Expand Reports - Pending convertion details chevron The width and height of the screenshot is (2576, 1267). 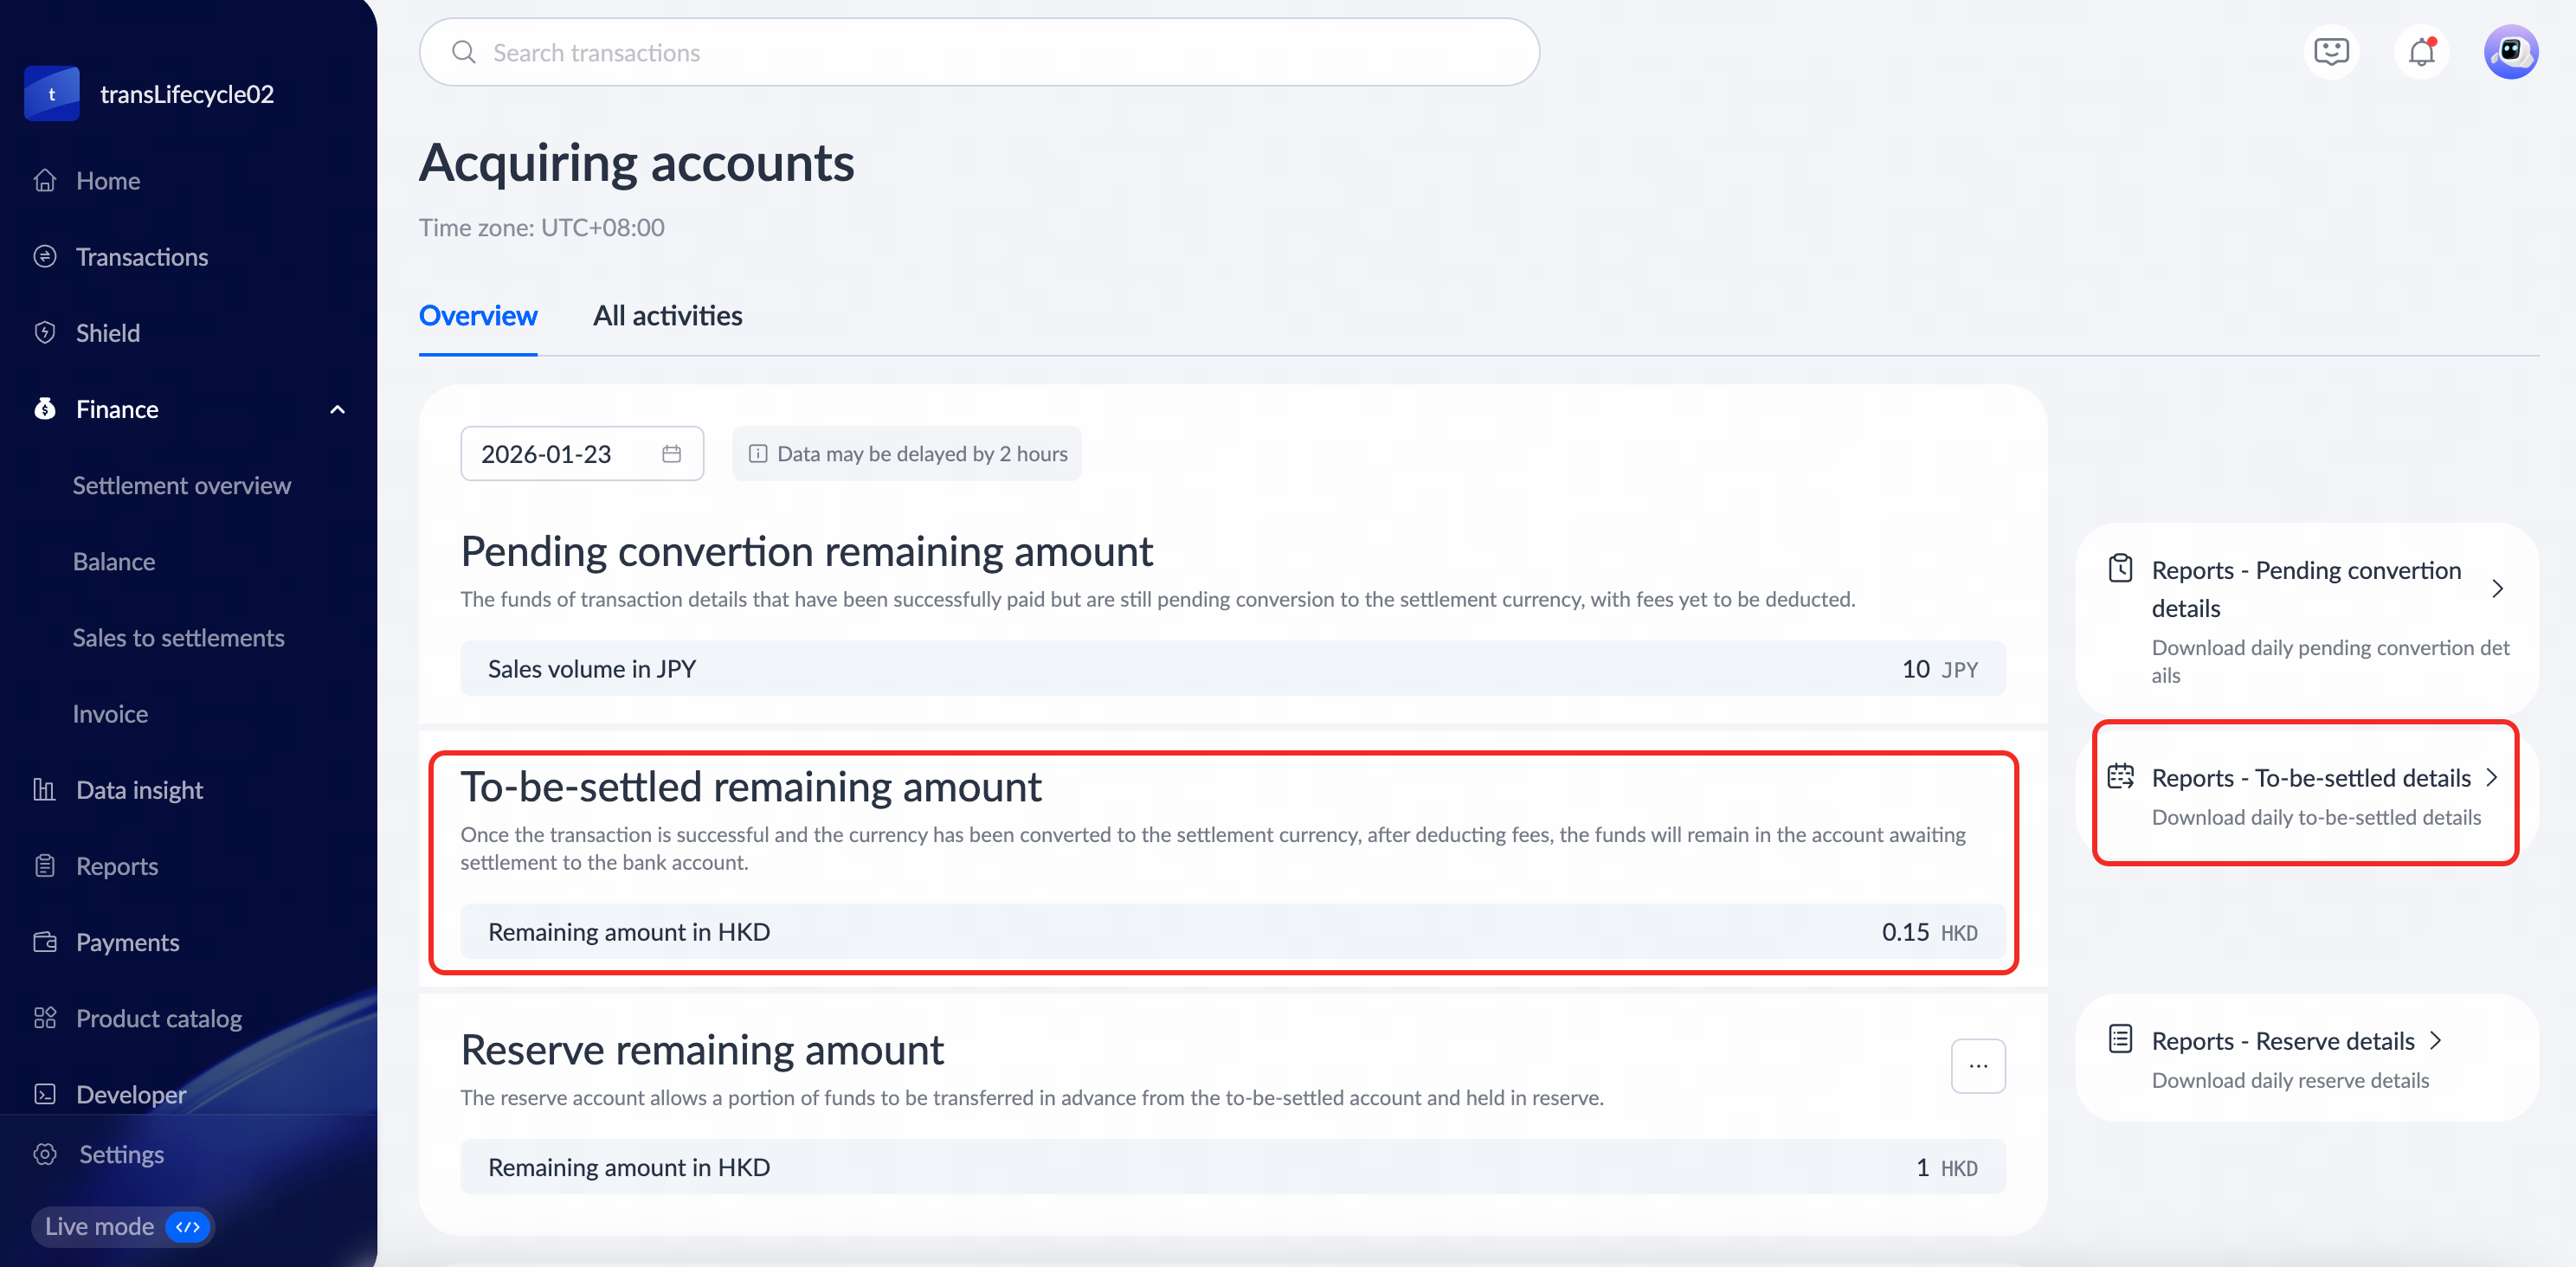tap(2497, 589)
